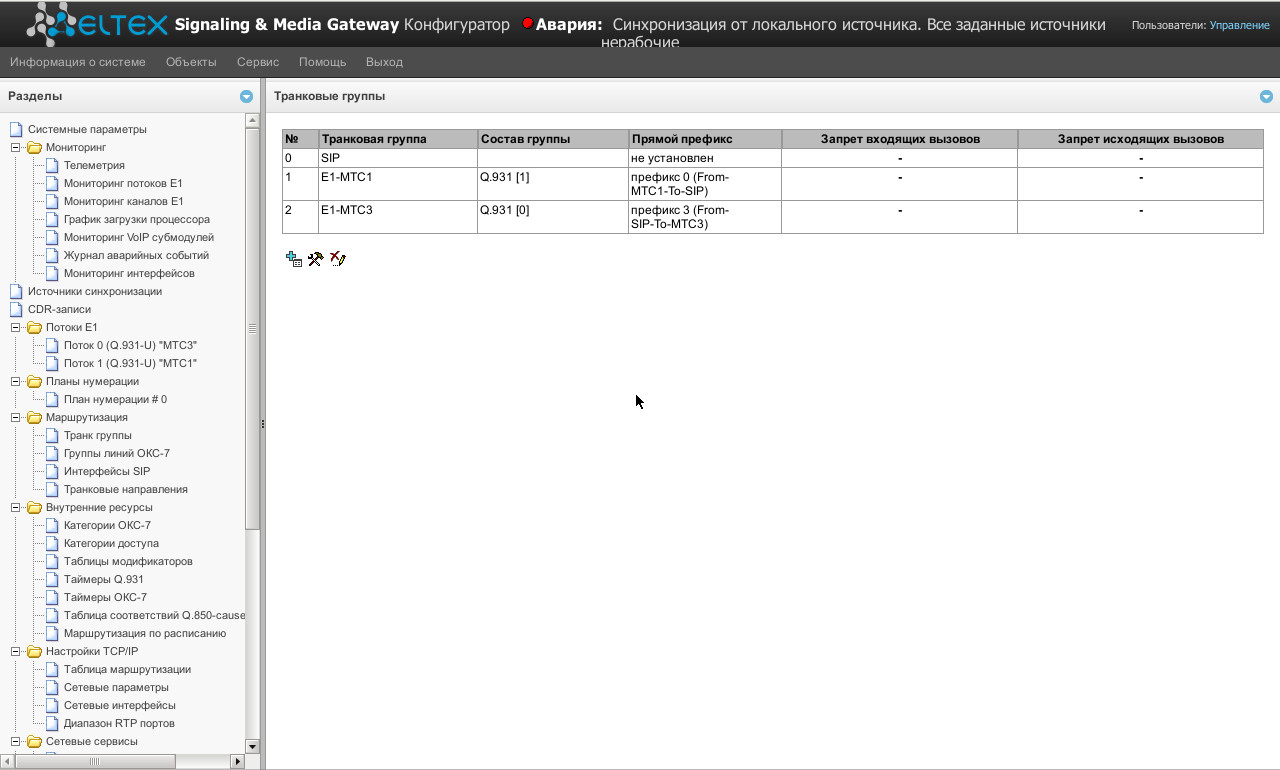This screenshot has width=1280, height=770.
Task: Select Поток 0 (Q.931-U) "МТС3"
Action: pyautogui.click(x=130, y=345)
